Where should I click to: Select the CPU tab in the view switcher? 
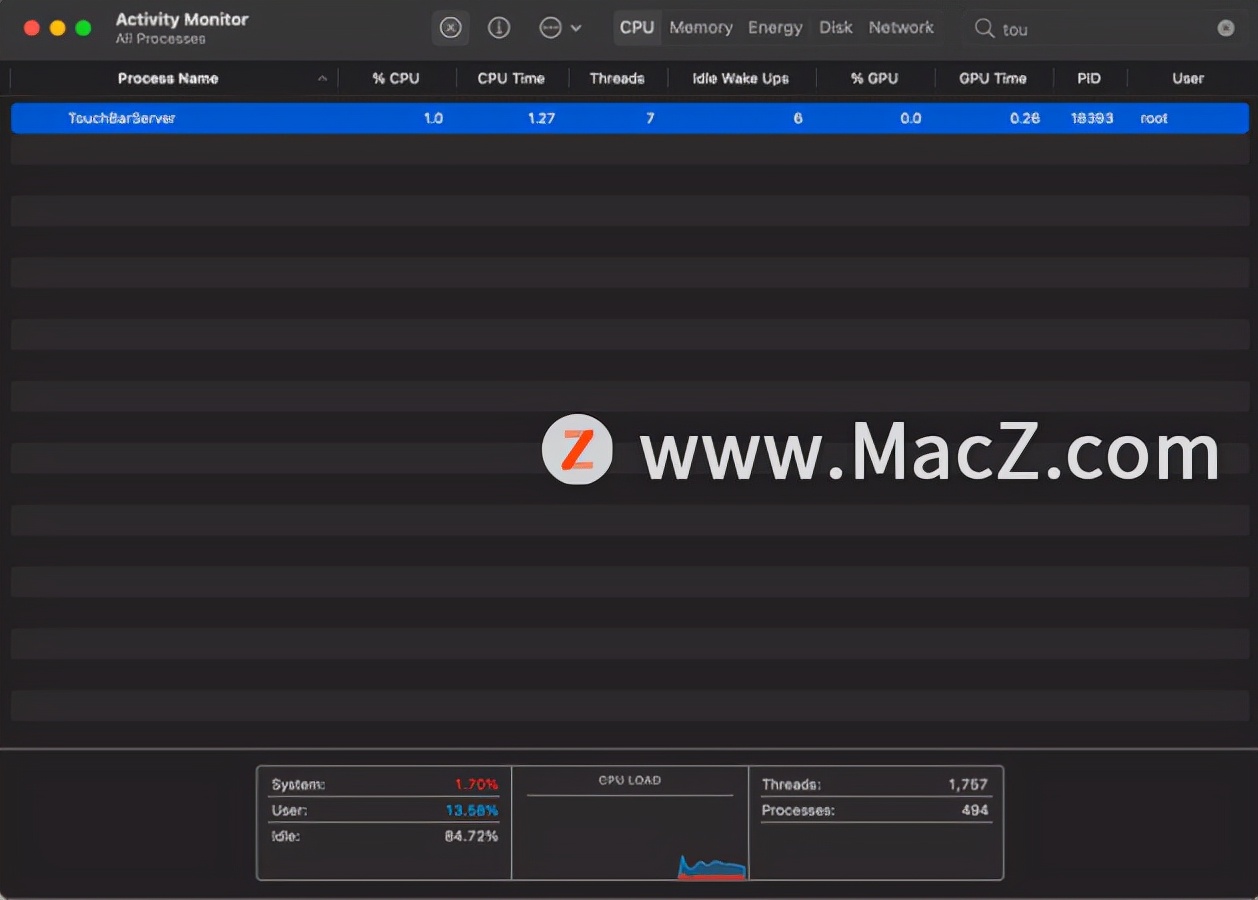click(x=637, y=27)
